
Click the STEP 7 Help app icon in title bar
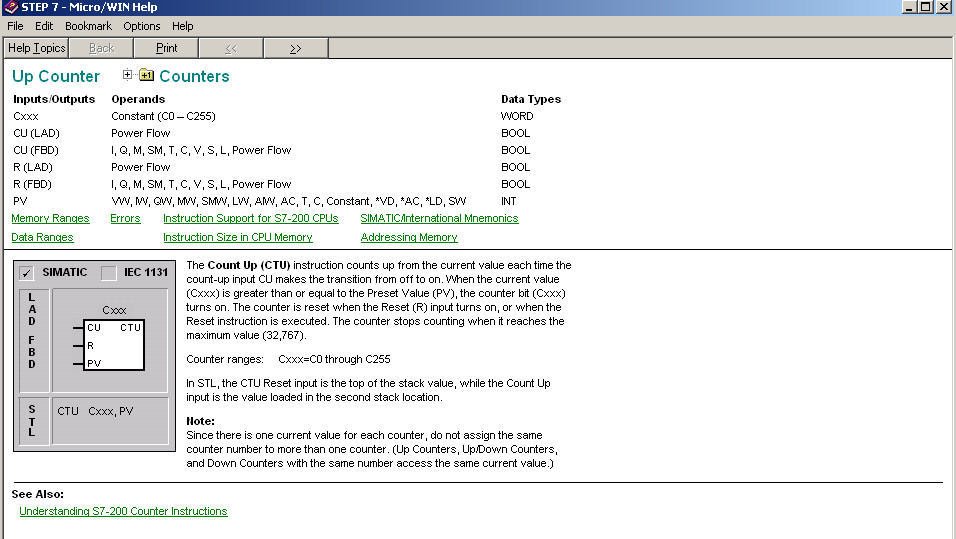pos(10,7)
